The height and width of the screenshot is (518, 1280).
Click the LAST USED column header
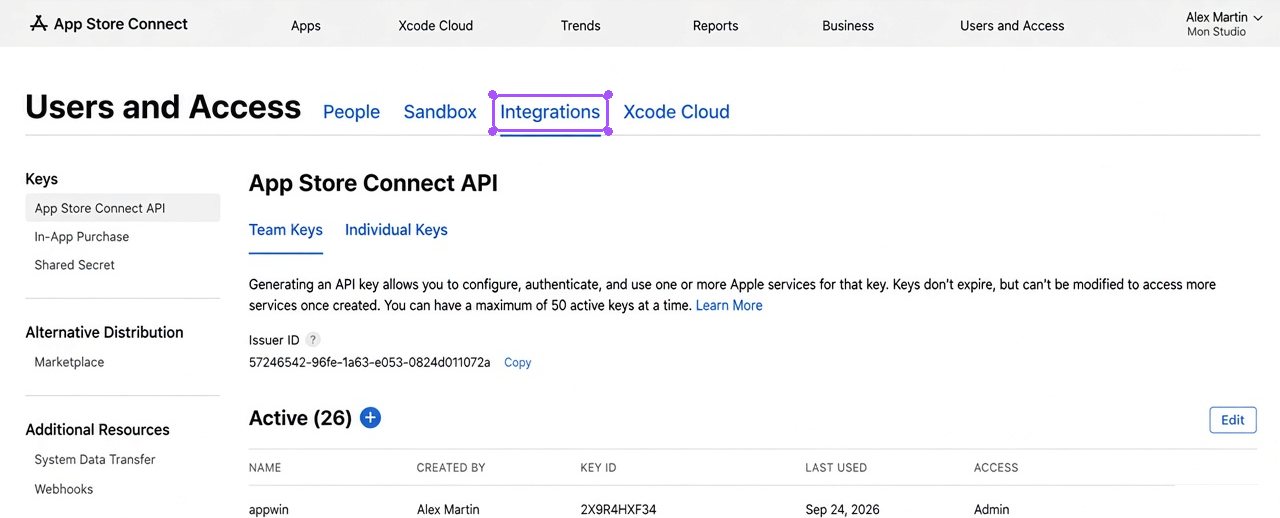836,468
